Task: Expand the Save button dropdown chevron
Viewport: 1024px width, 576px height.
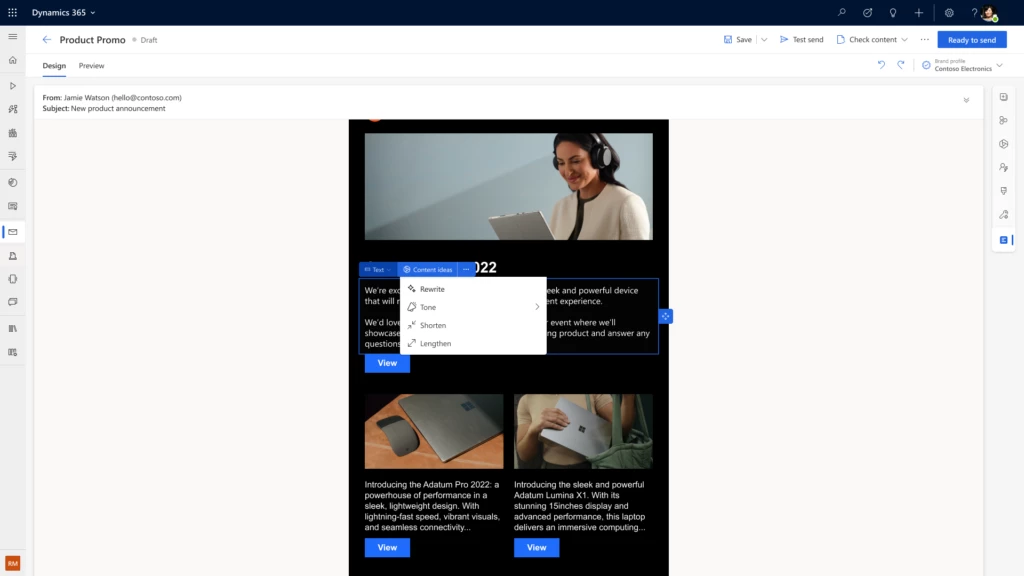Action: click(x=762, y=39)
